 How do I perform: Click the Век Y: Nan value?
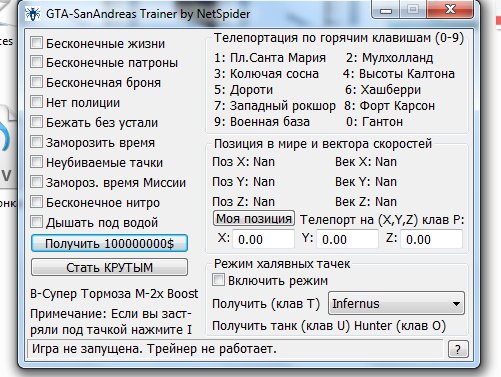(366, 182)
